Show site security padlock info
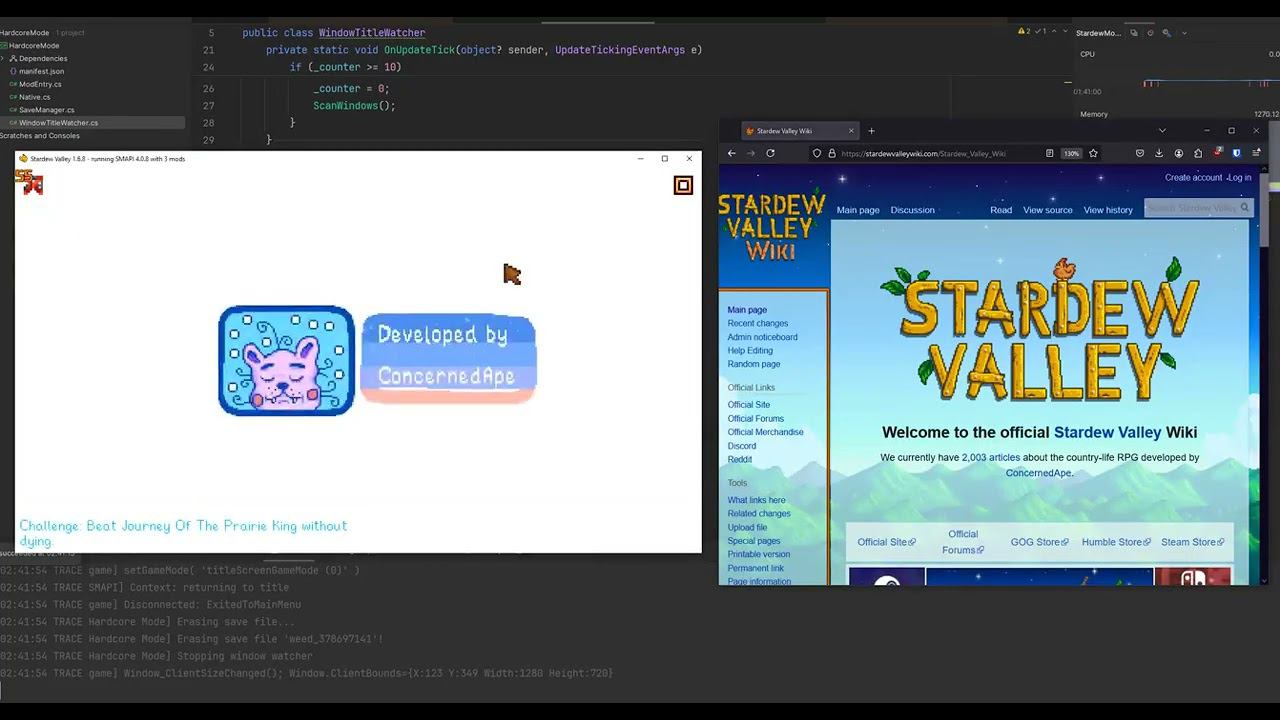 coord(831,153)
